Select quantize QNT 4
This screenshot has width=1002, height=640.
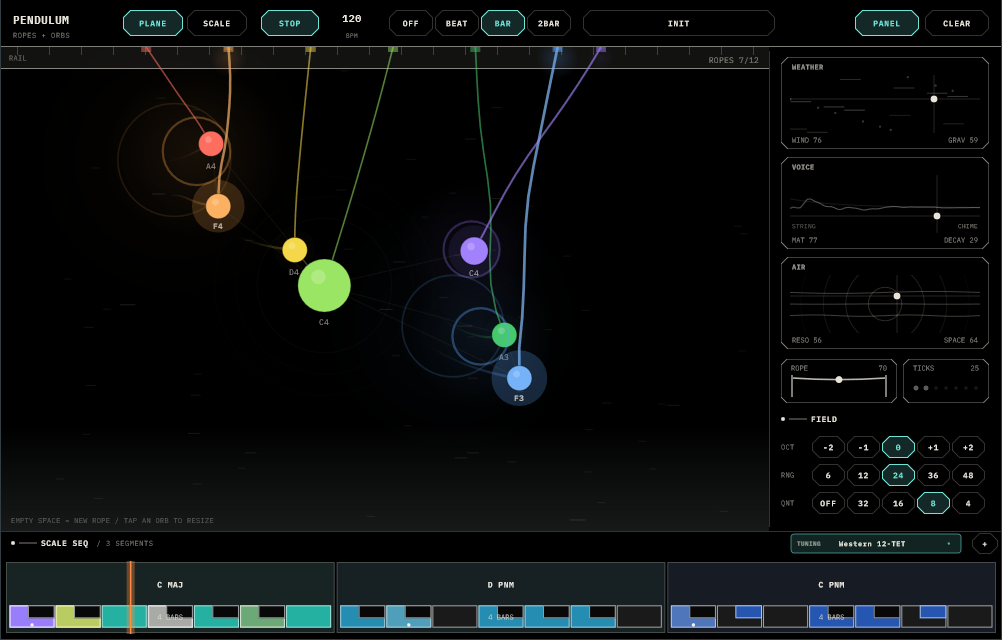tap(968, 503)
